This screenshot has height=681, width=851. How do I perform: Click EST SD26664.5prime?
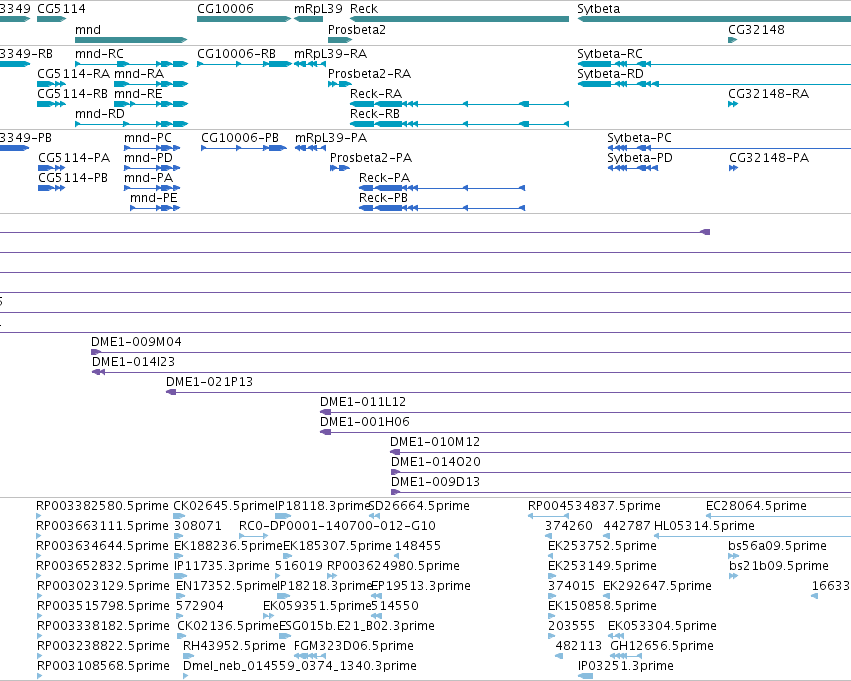(x=419, y=506)
